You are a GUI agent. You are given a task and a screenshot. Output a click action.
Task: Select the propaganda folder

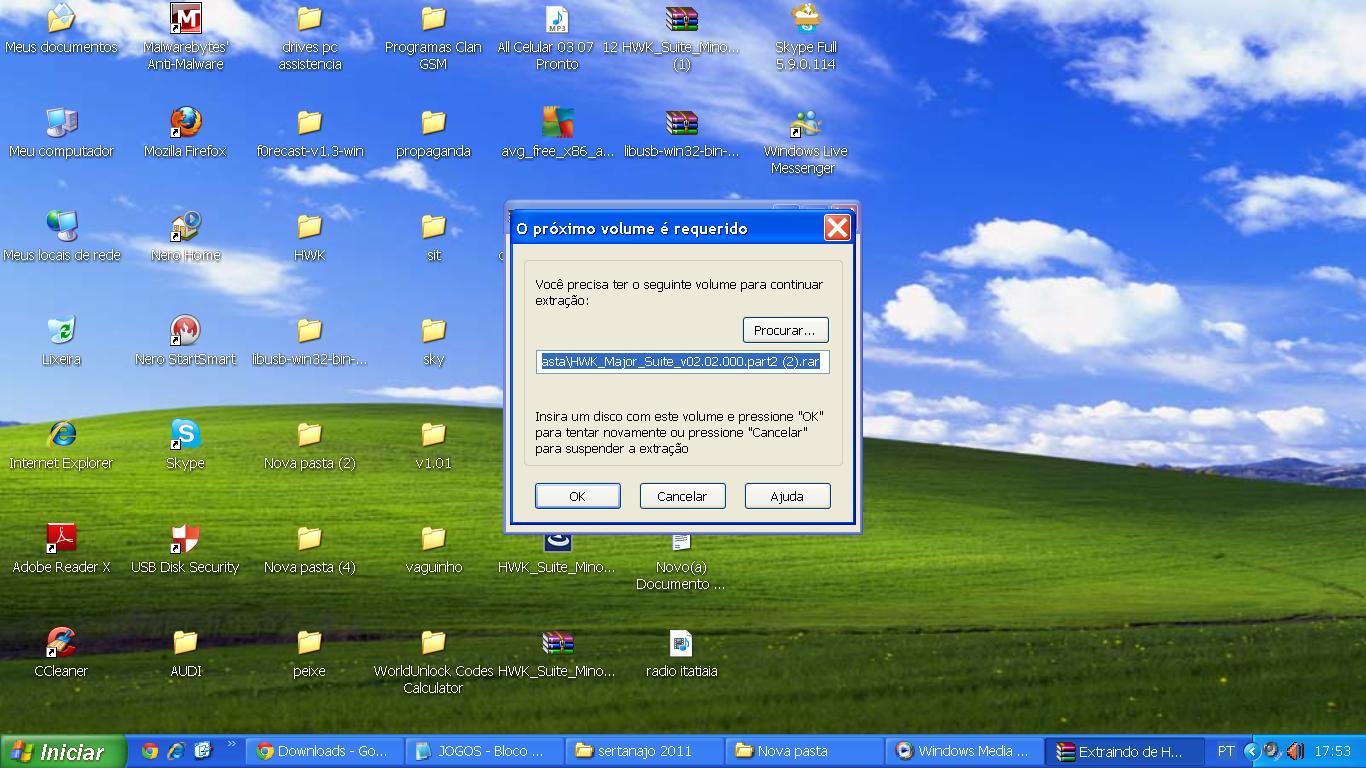coord(433,133)
